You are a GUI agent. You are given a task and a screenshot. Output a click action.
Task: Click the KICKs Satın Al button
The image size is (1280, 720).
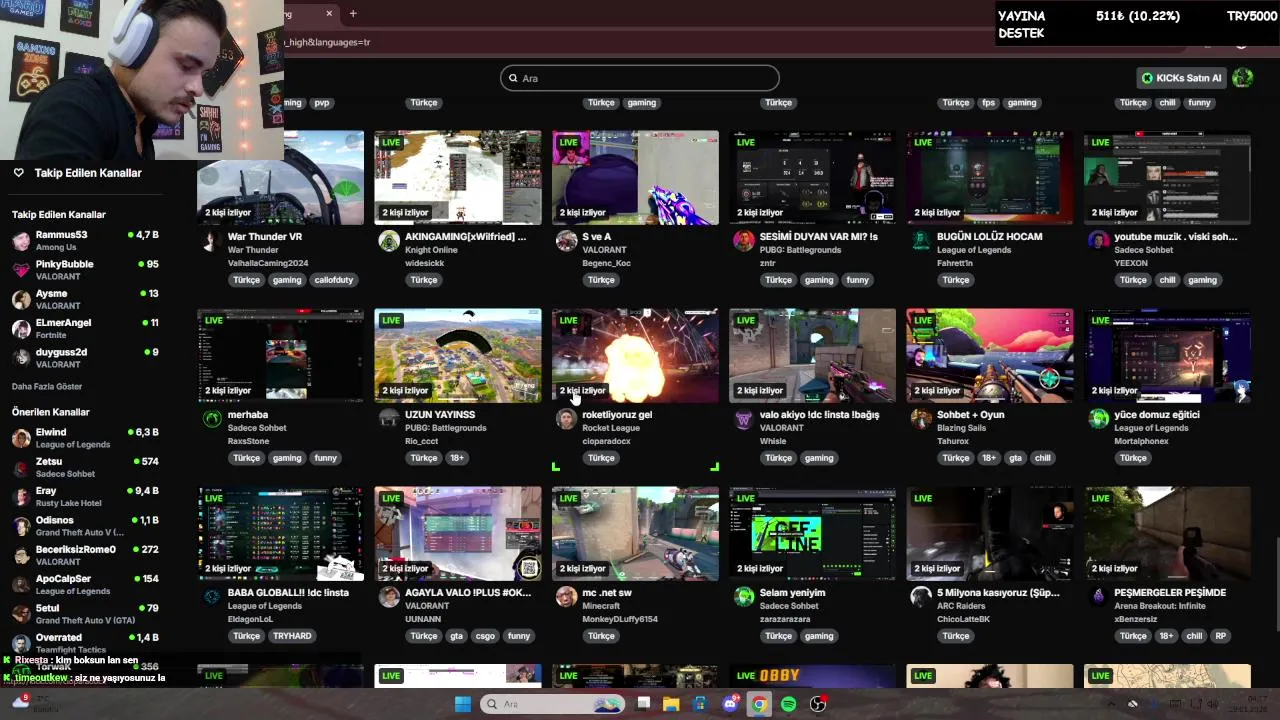pyautogui.click(x=1182, y=78)
